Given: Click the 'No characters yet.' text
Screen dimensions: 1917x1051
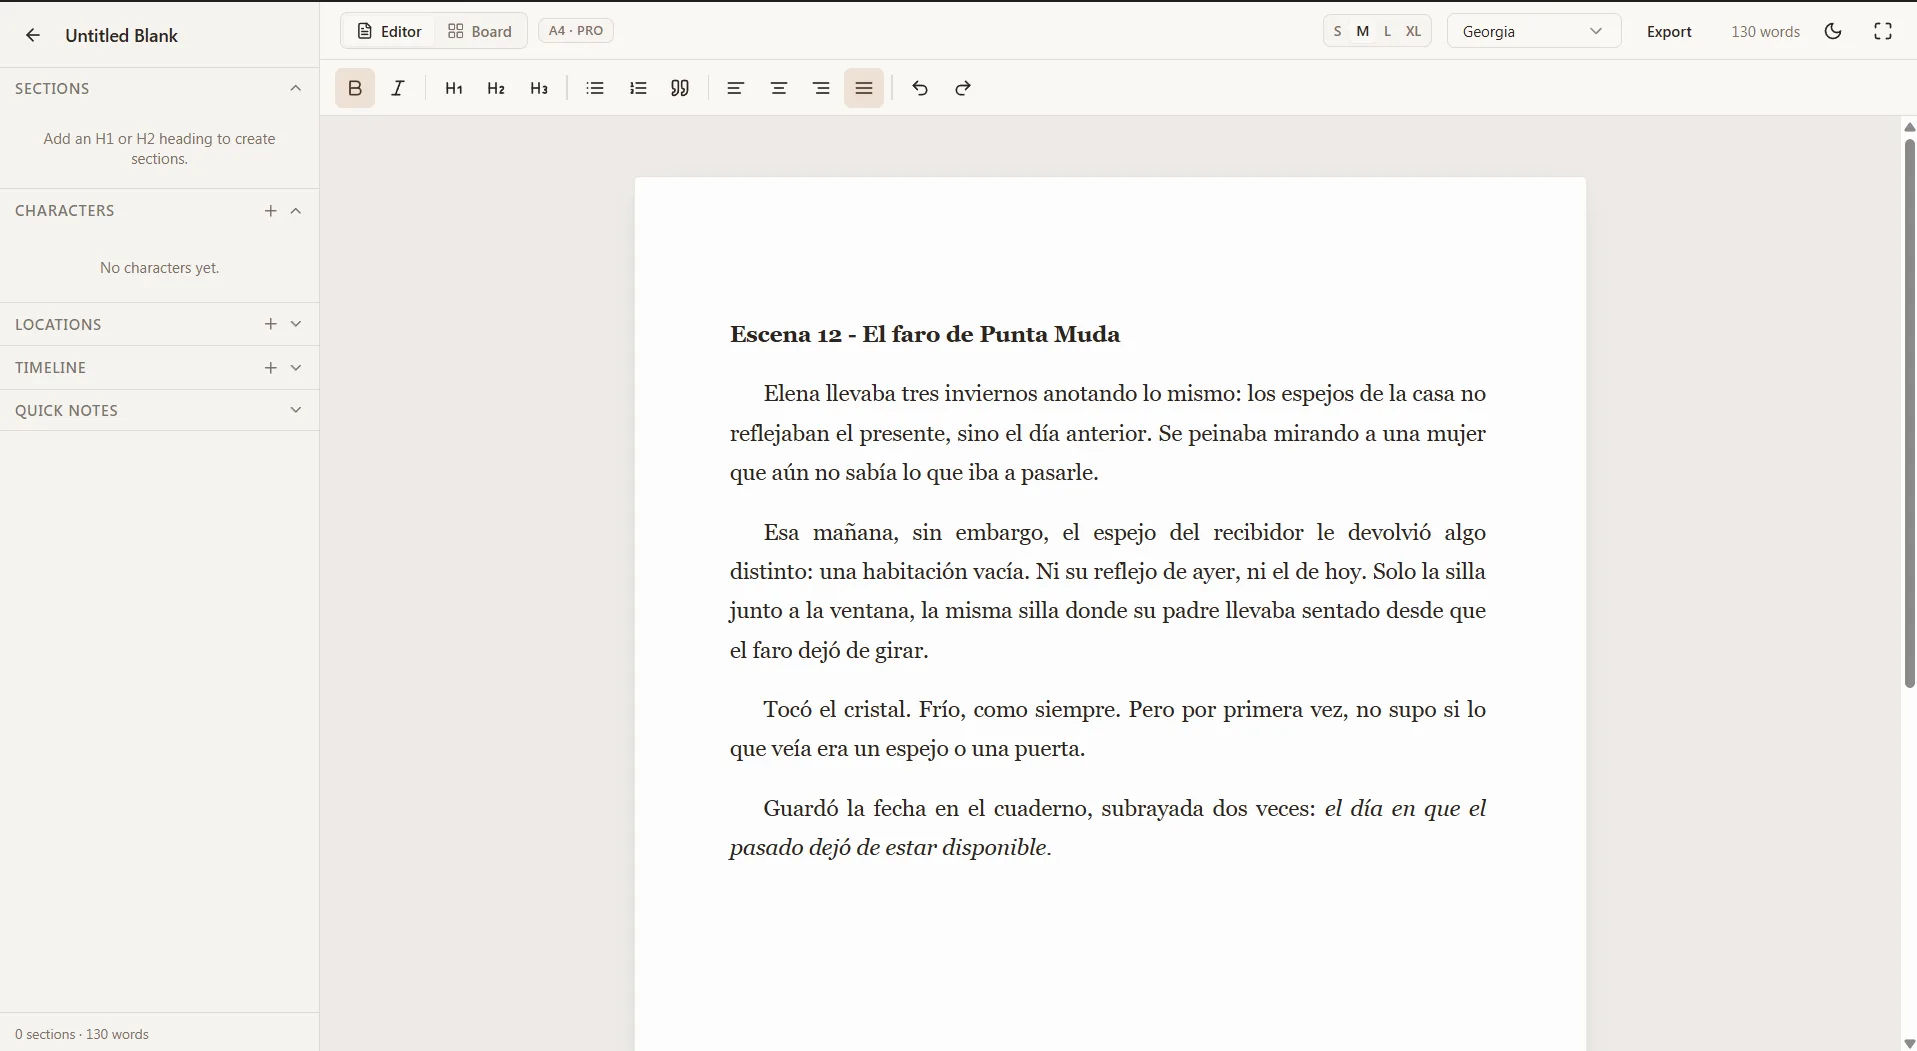Looking at the screenshot, I should click(159, 268).
